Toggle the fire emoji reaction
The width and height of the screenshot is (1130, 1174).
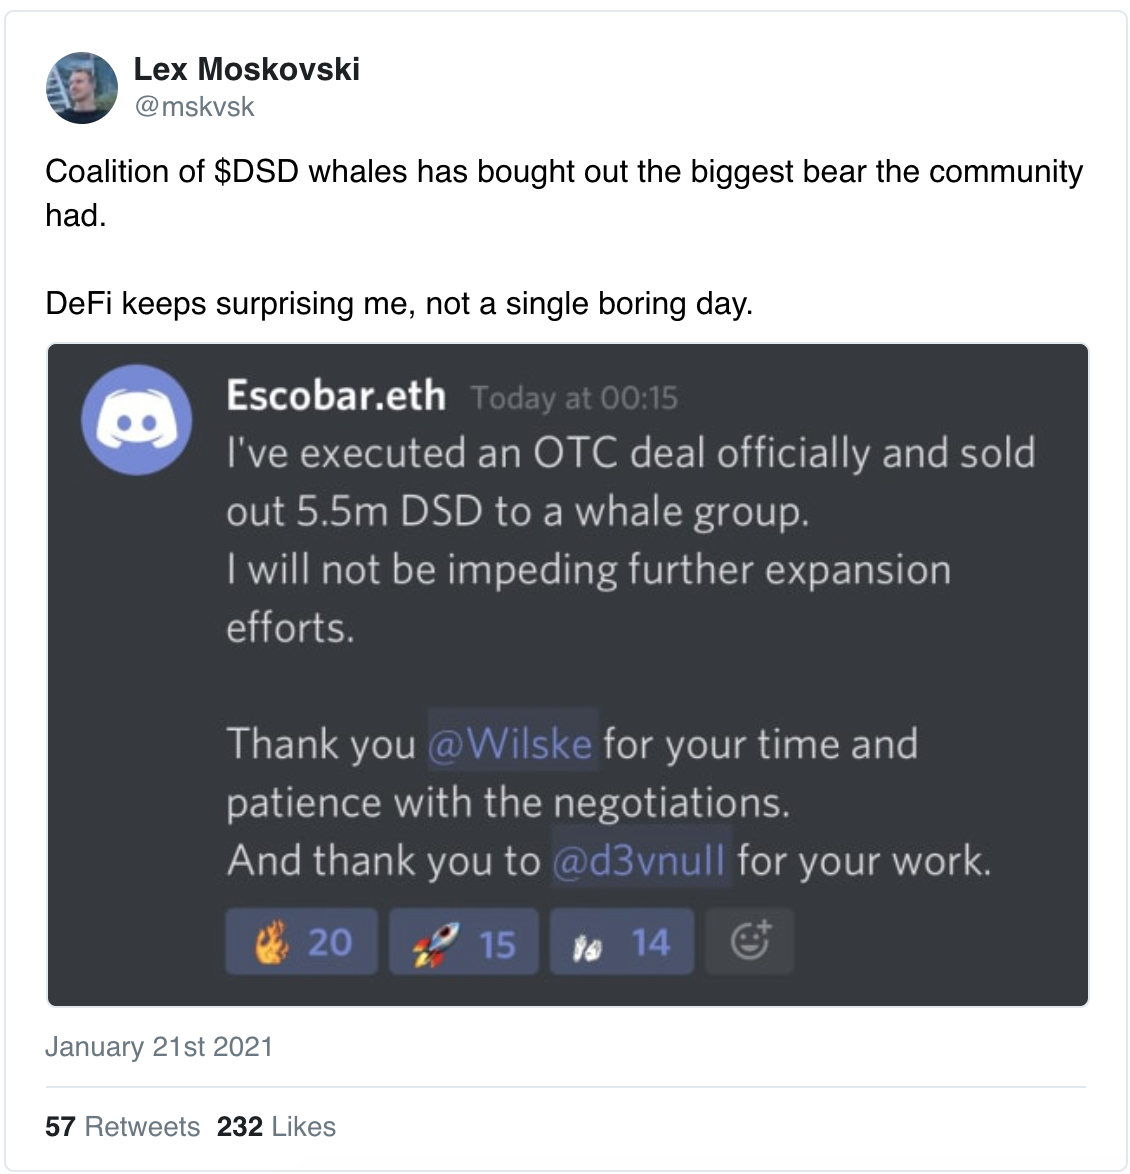pos(302,941)
